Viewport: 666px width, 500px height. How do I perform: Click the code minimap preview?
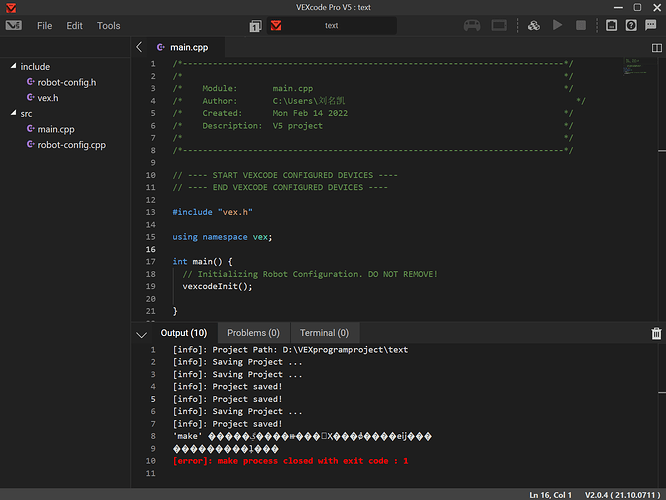[635, 67]
